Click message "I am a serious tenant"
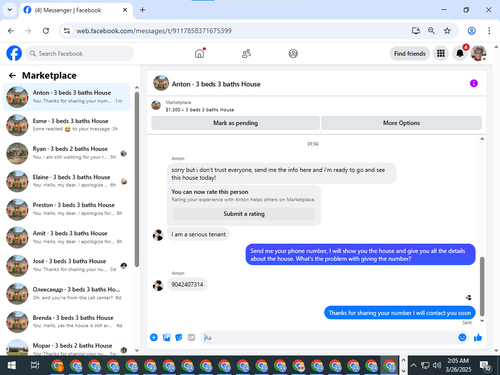This screenshot has width=500, height=375. 198,234
